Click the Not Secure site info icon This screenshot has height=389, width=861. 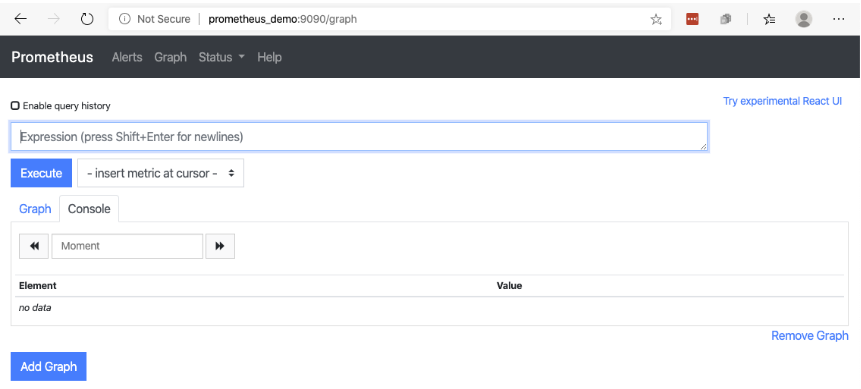pos(125,19)
